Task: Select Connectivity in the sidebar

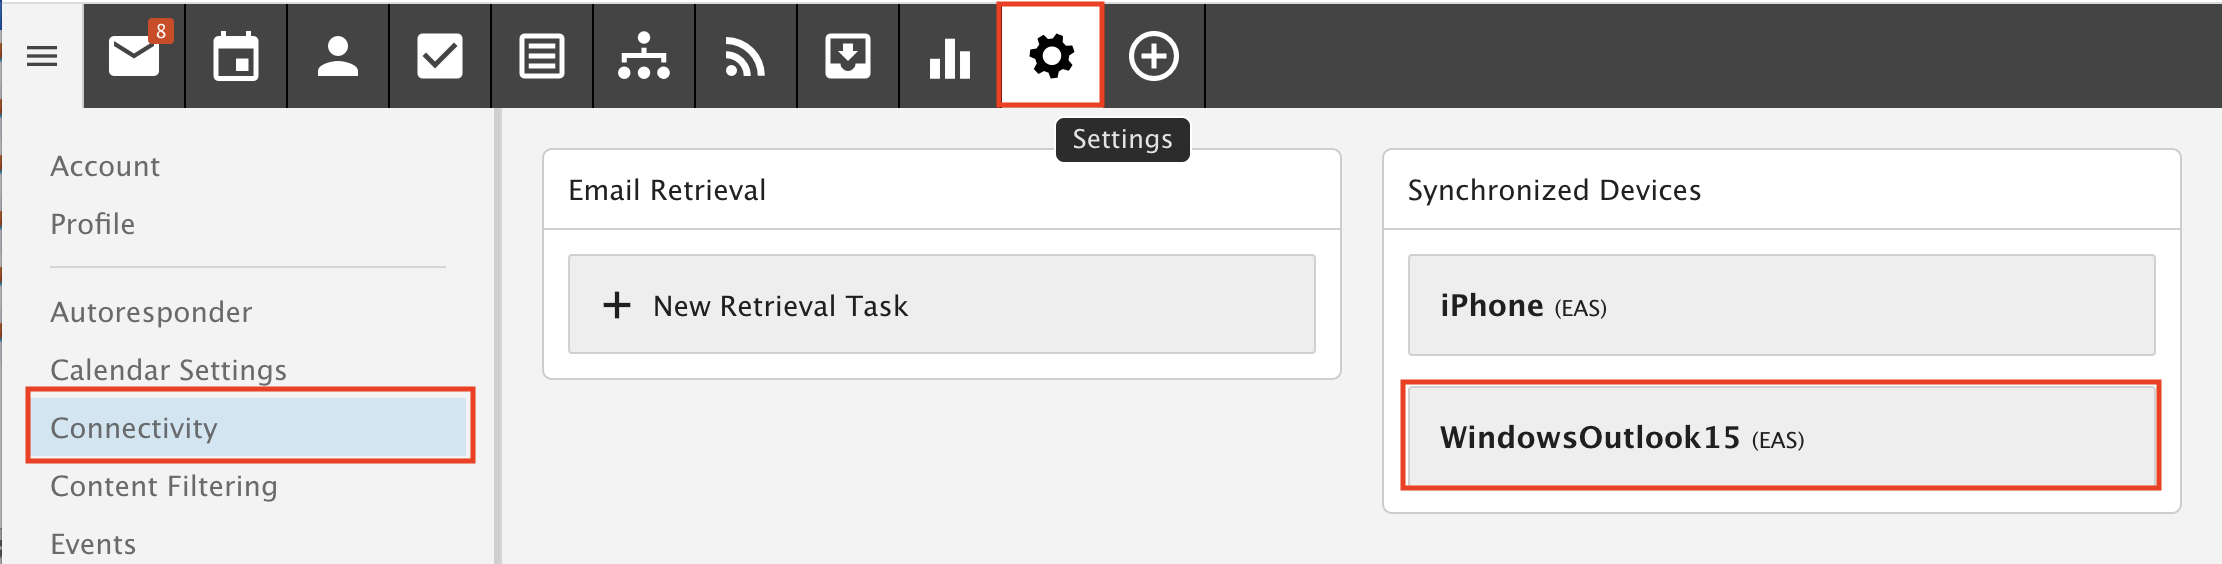Action: pyautogui.click(x=249, y=427)
